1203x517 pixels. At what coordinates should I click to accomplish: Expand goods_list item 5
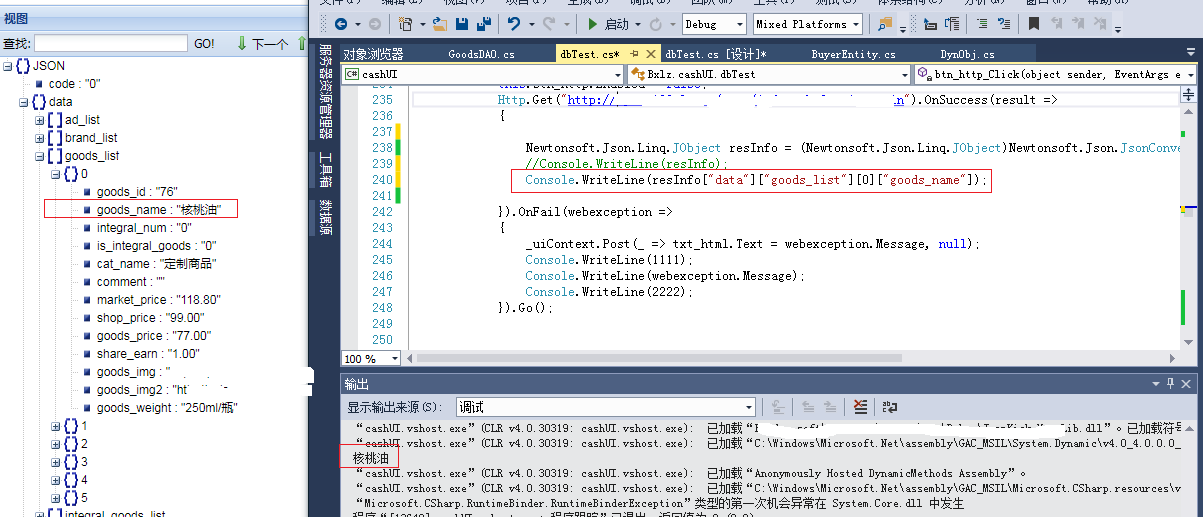pos(56,498)
